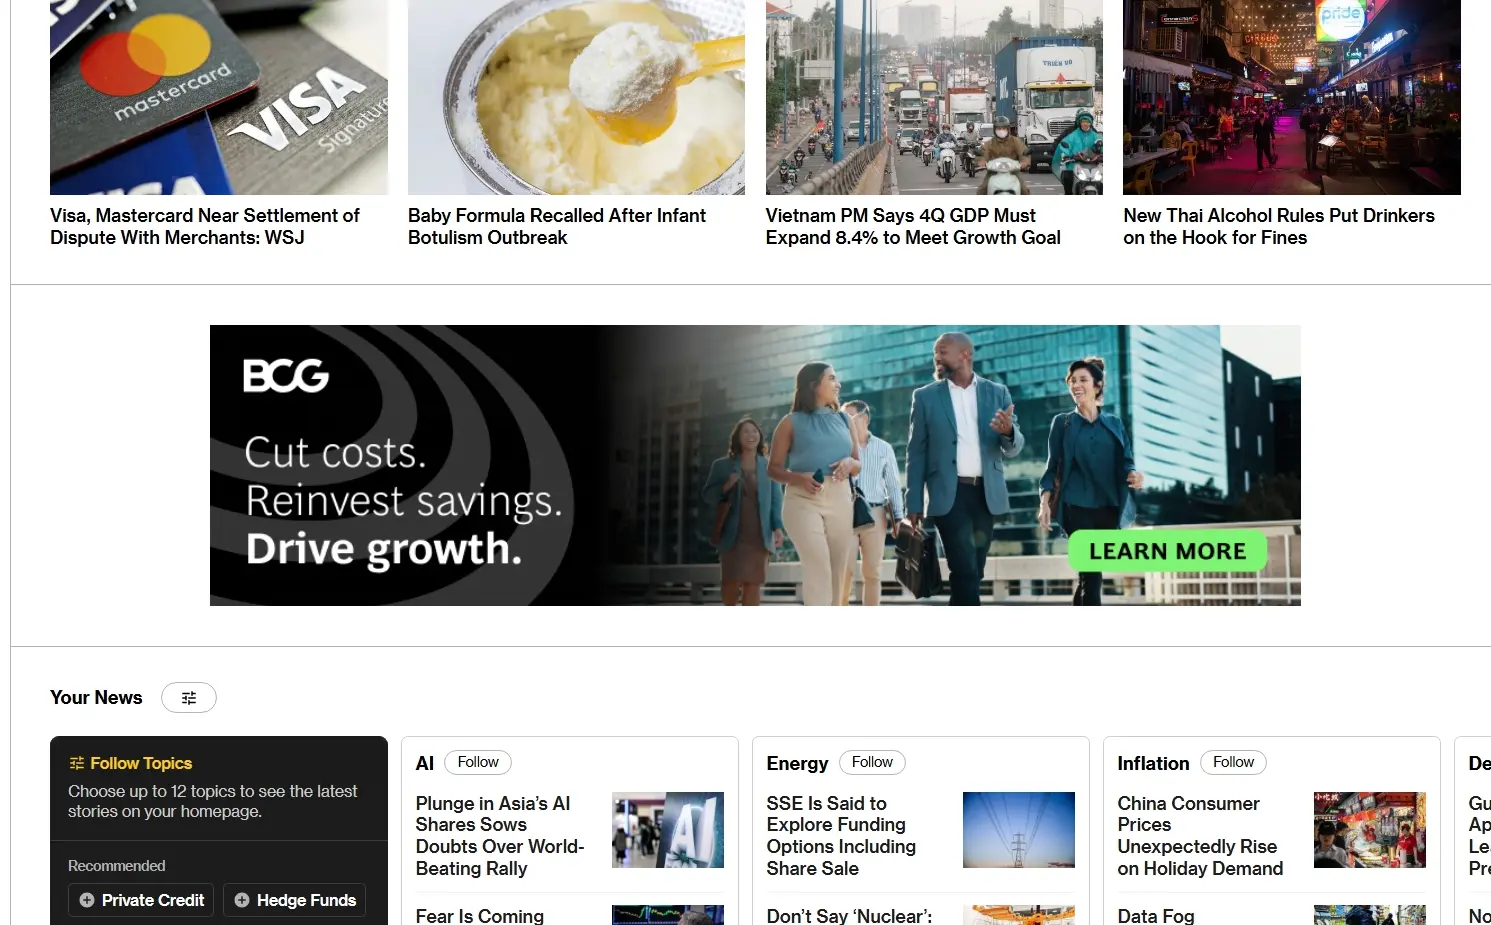Follow the Energy topic
Viewport: 1491px width, 925px height.
(871, 762)
